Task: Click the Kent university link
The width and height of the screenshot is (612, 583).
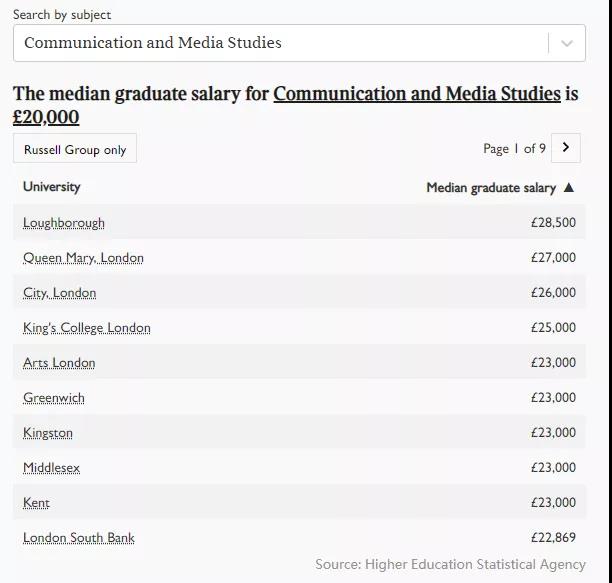Action: (36, 503)
